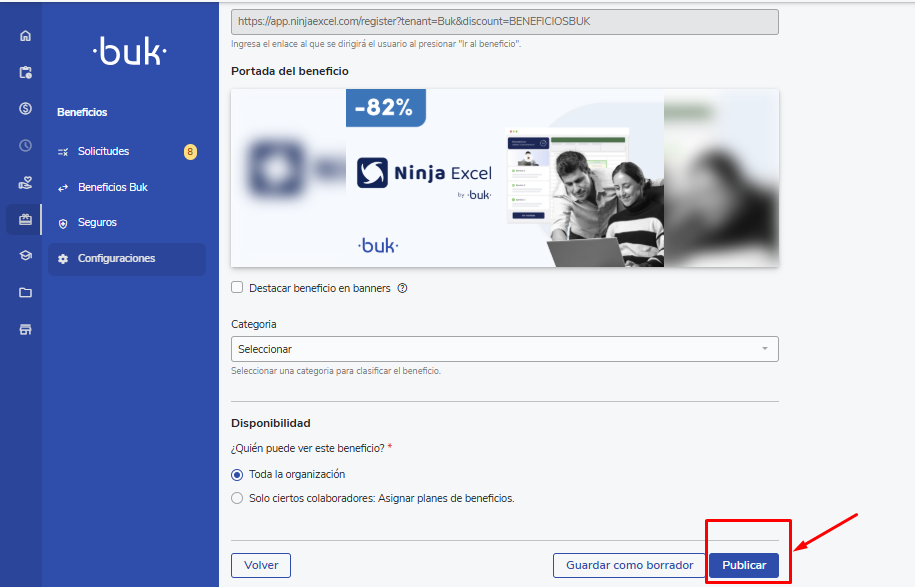Select the graduation cap icon
The width and height of the screenshot is (915, 587).
(25, 255)
